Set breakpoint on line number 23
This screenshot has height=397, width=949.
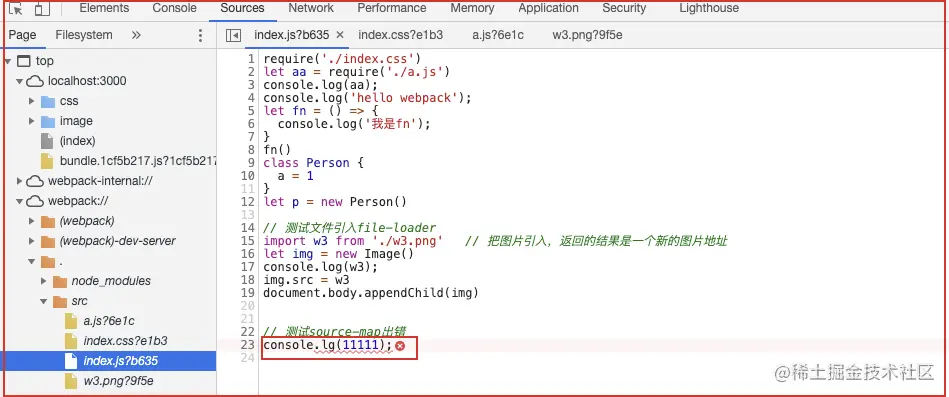249,345
